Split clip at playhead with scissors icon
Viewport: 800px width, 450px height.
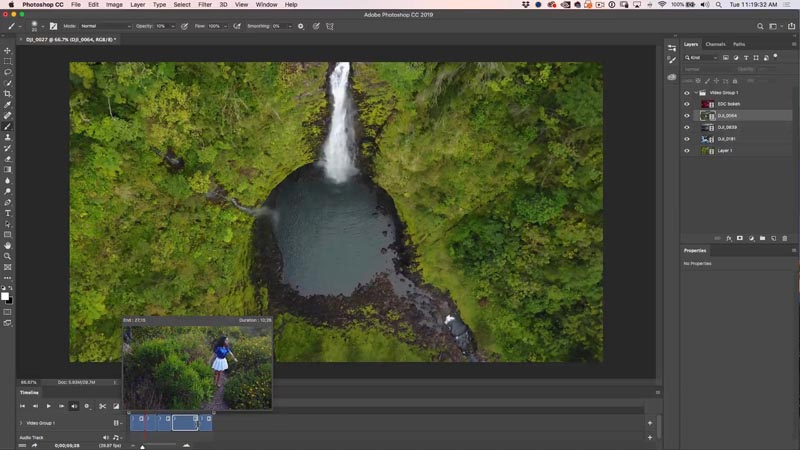tap(103, 406)
